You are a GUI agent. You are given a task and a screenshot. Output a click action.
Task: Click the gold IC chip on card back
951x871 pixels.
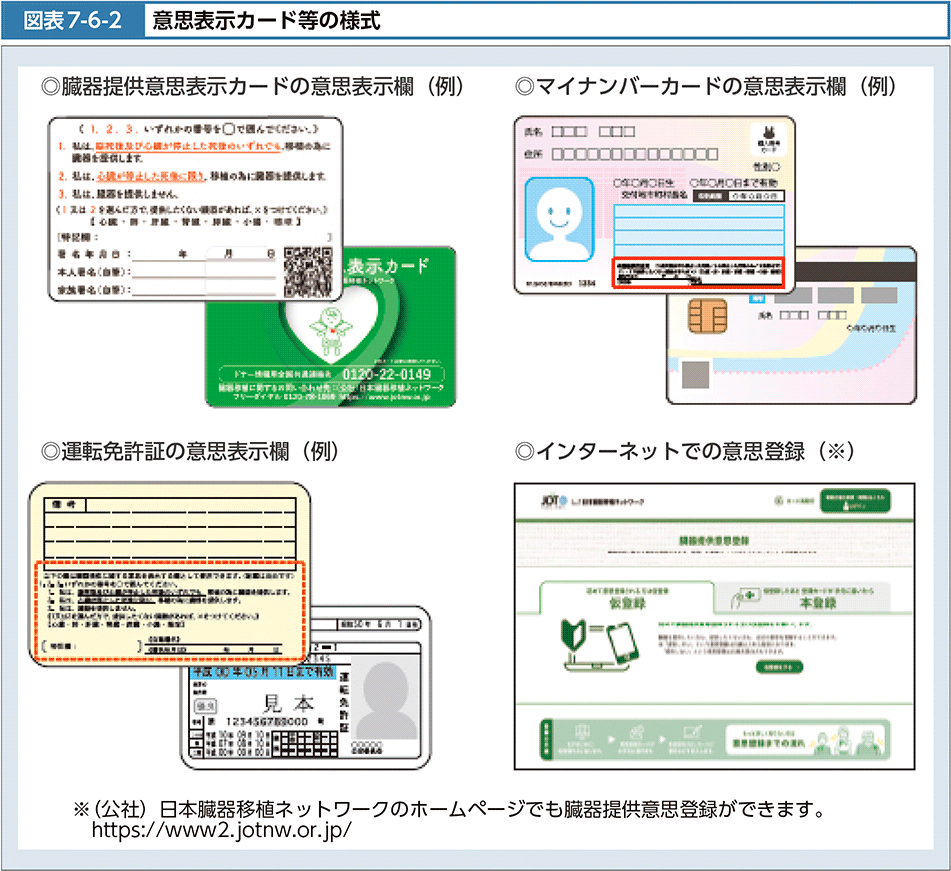click(707, 322)
